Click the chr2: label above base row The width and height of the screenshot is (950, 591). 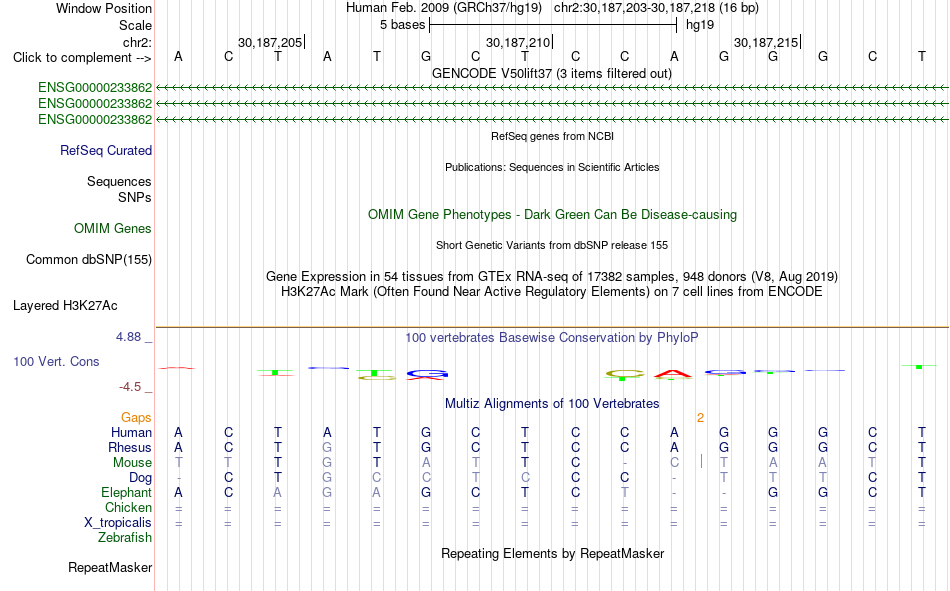click(x=137, y=42)
